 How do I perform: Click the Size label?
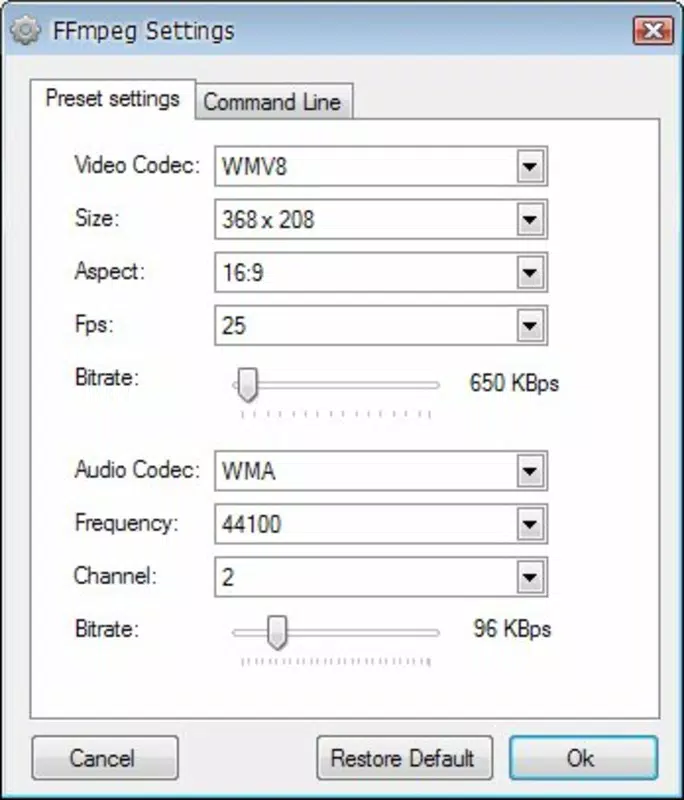pos(97,218)
